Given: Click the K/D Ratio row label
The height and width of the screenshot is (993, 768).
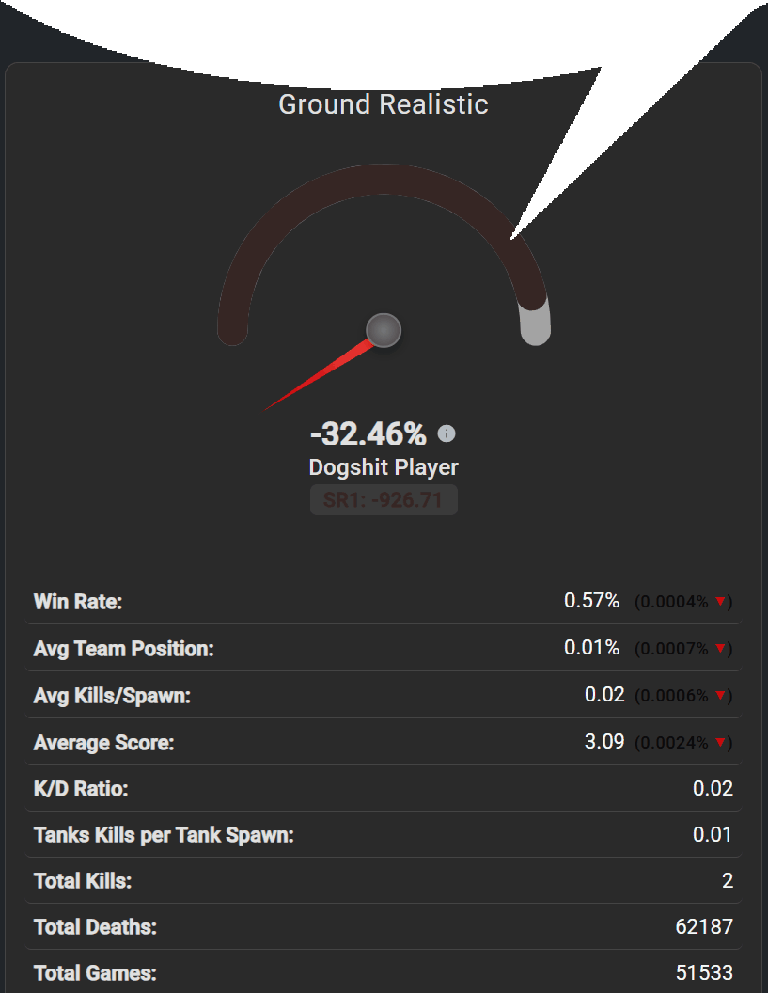Looking at the screenshot, I should click(81, 789).
